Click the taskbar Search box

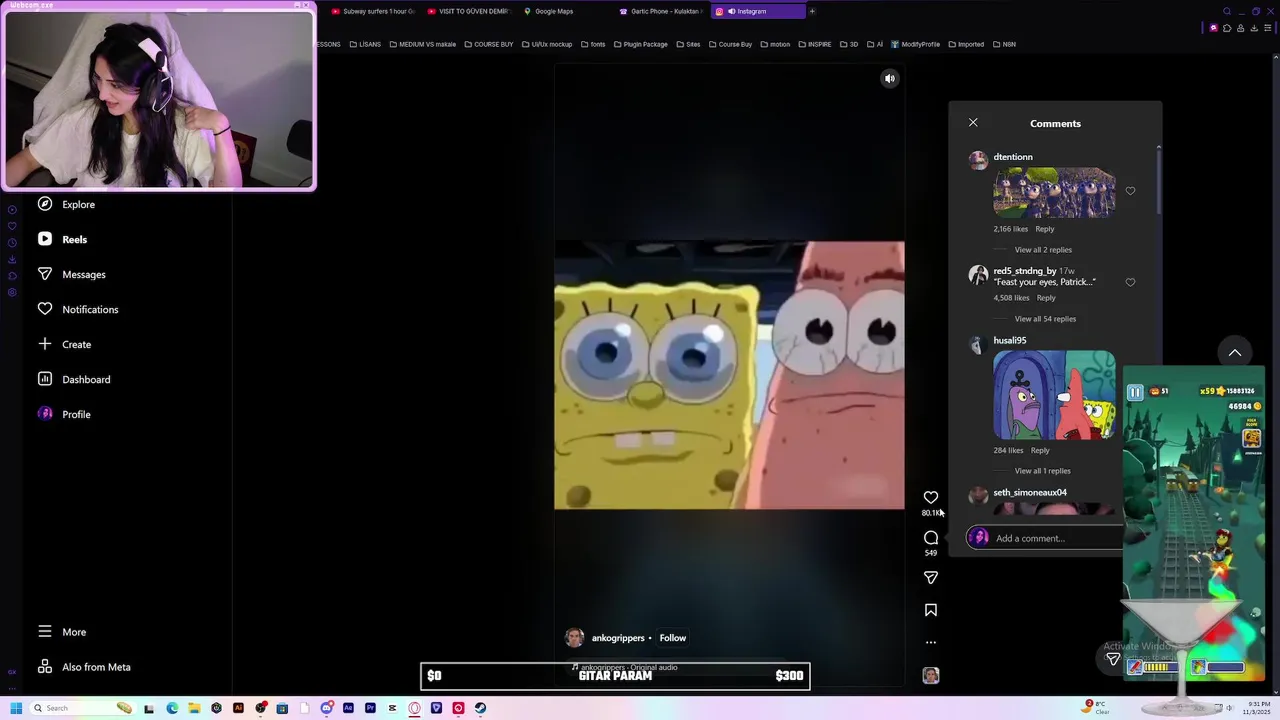83,708
